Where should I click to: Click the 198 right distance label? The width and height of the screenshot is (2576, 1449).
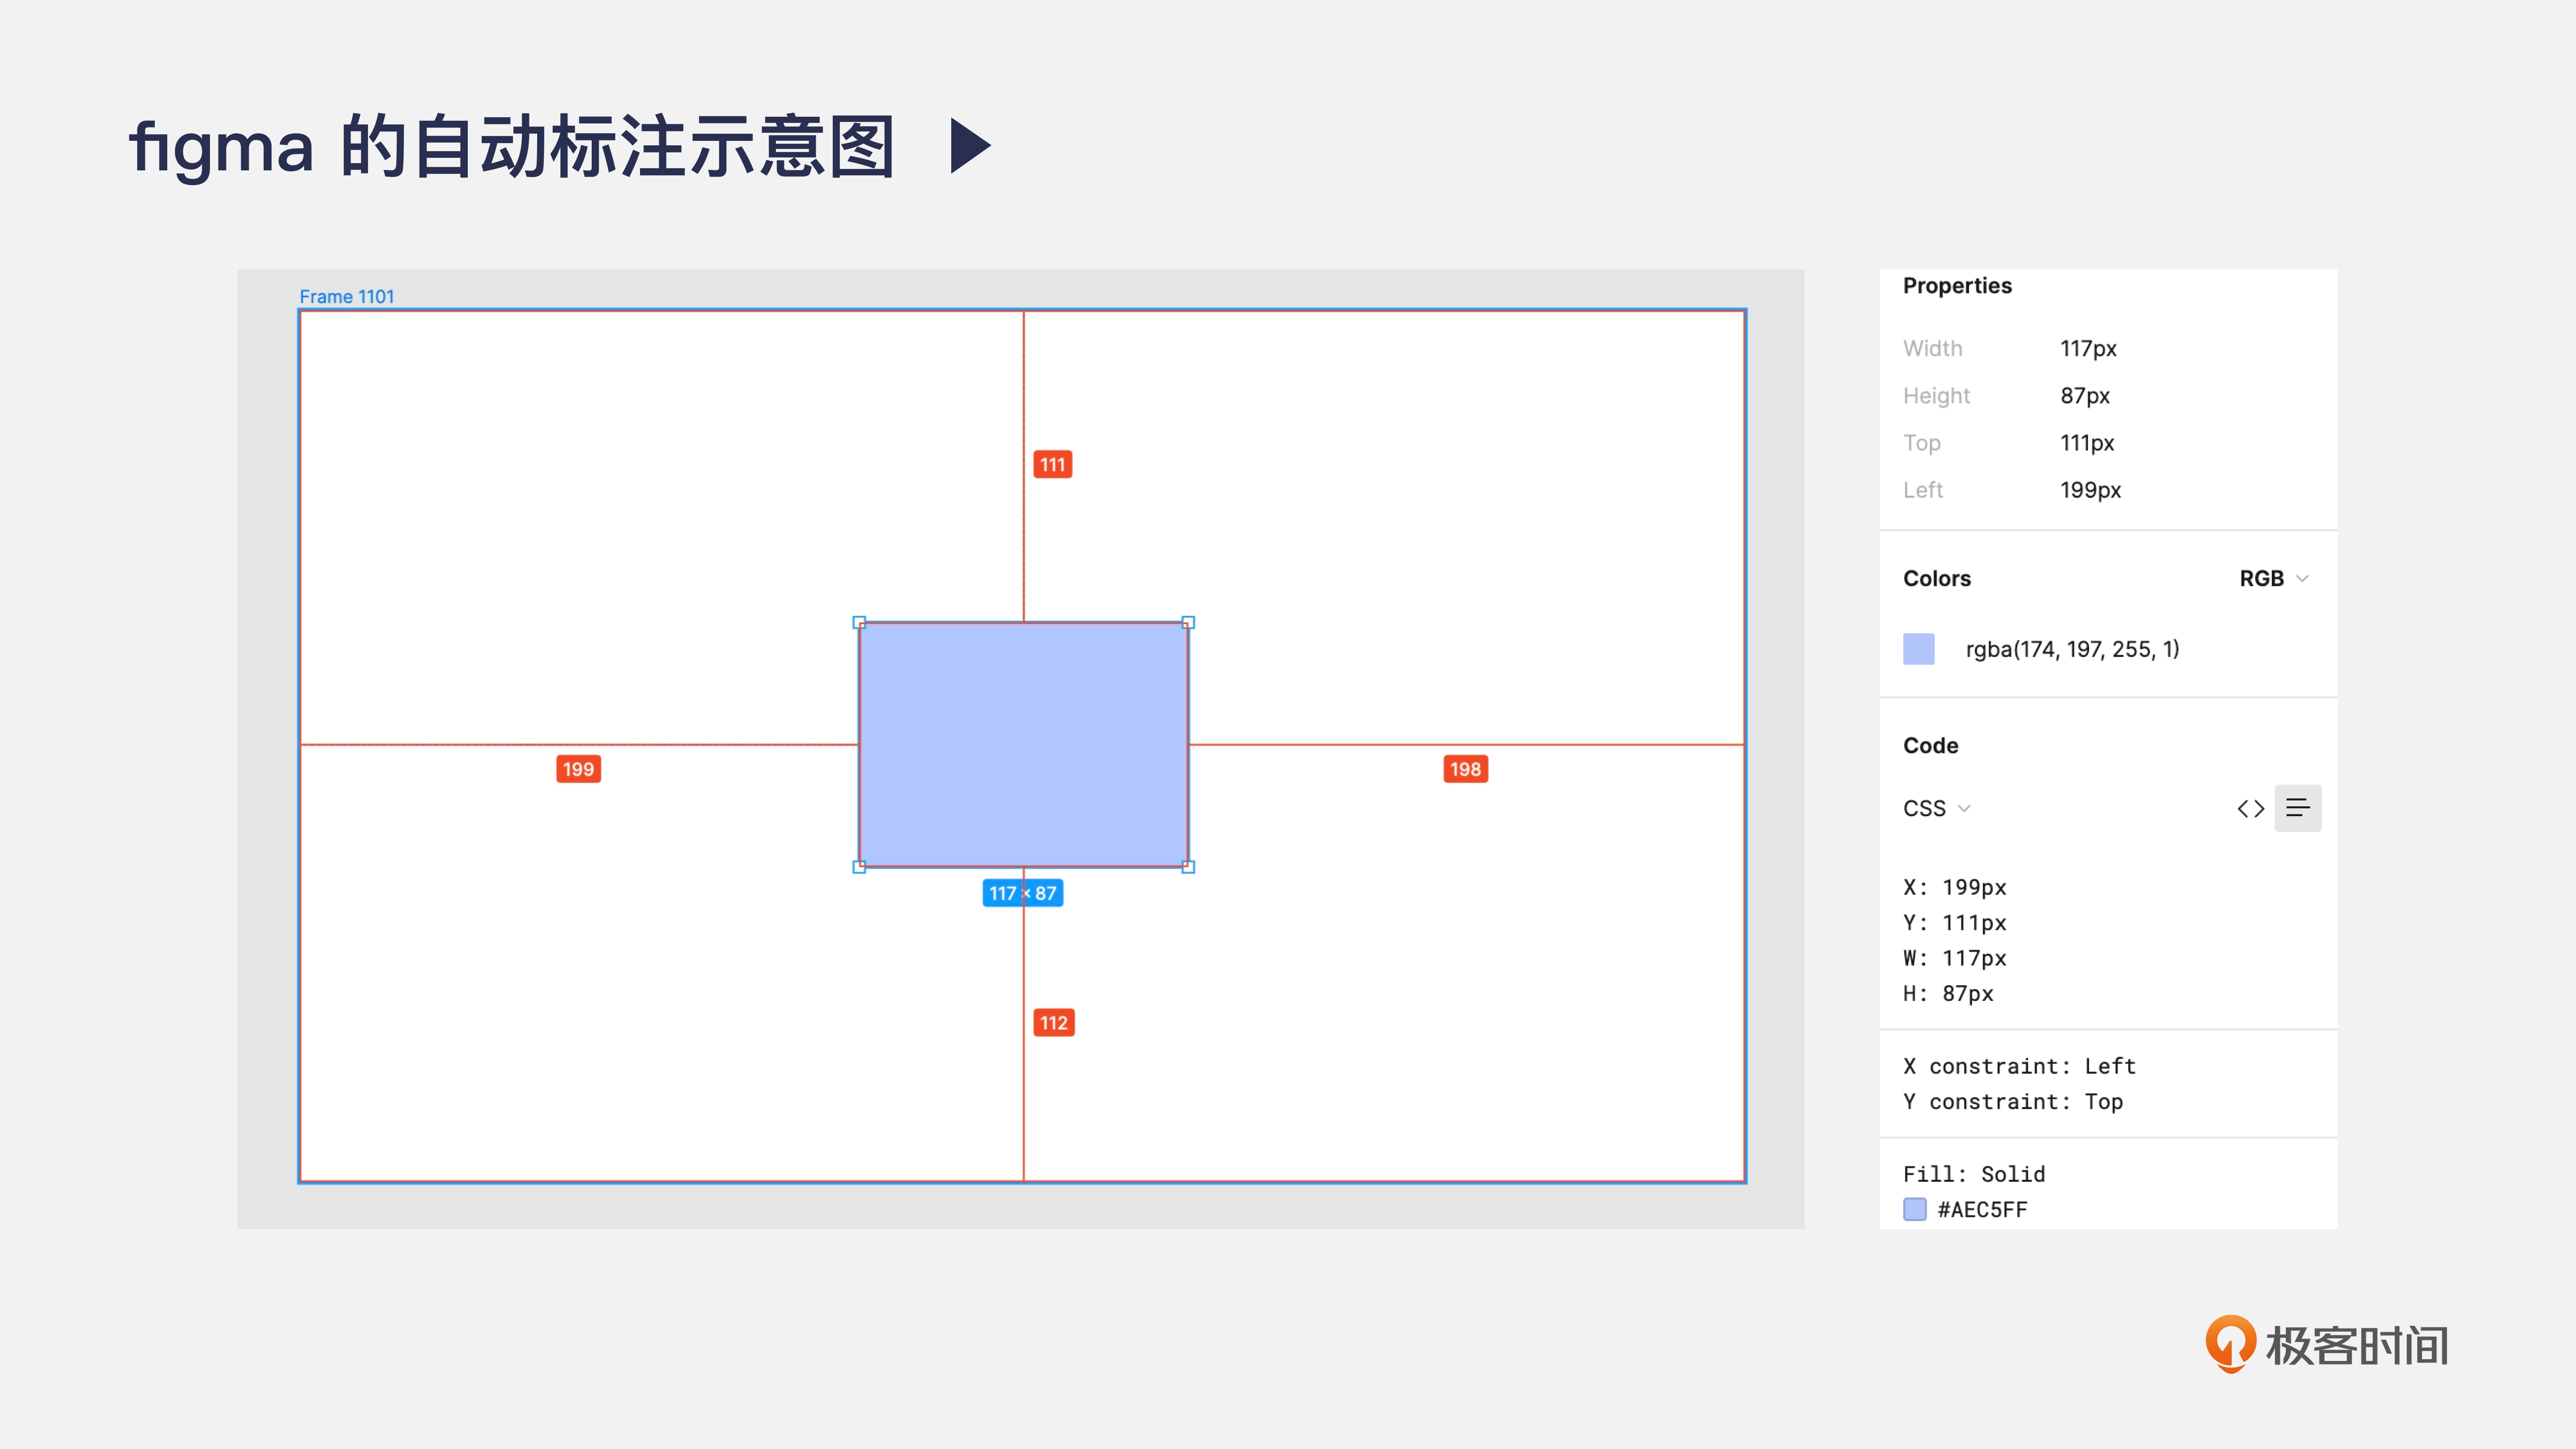click(x=1465, y=769)
